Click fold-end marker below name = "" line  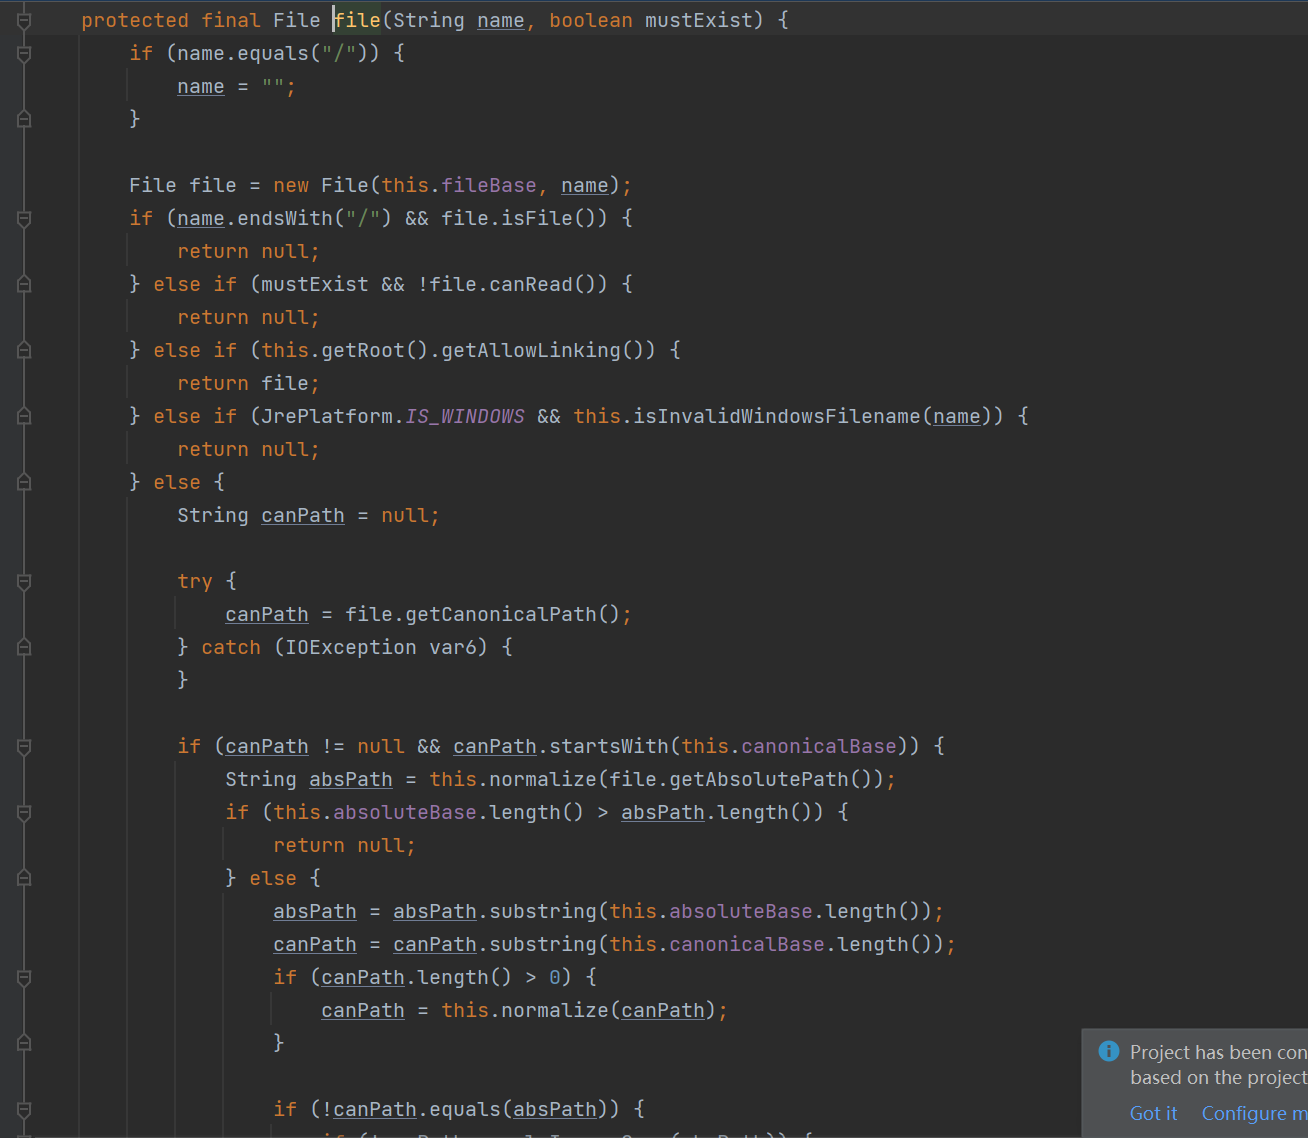24,119
